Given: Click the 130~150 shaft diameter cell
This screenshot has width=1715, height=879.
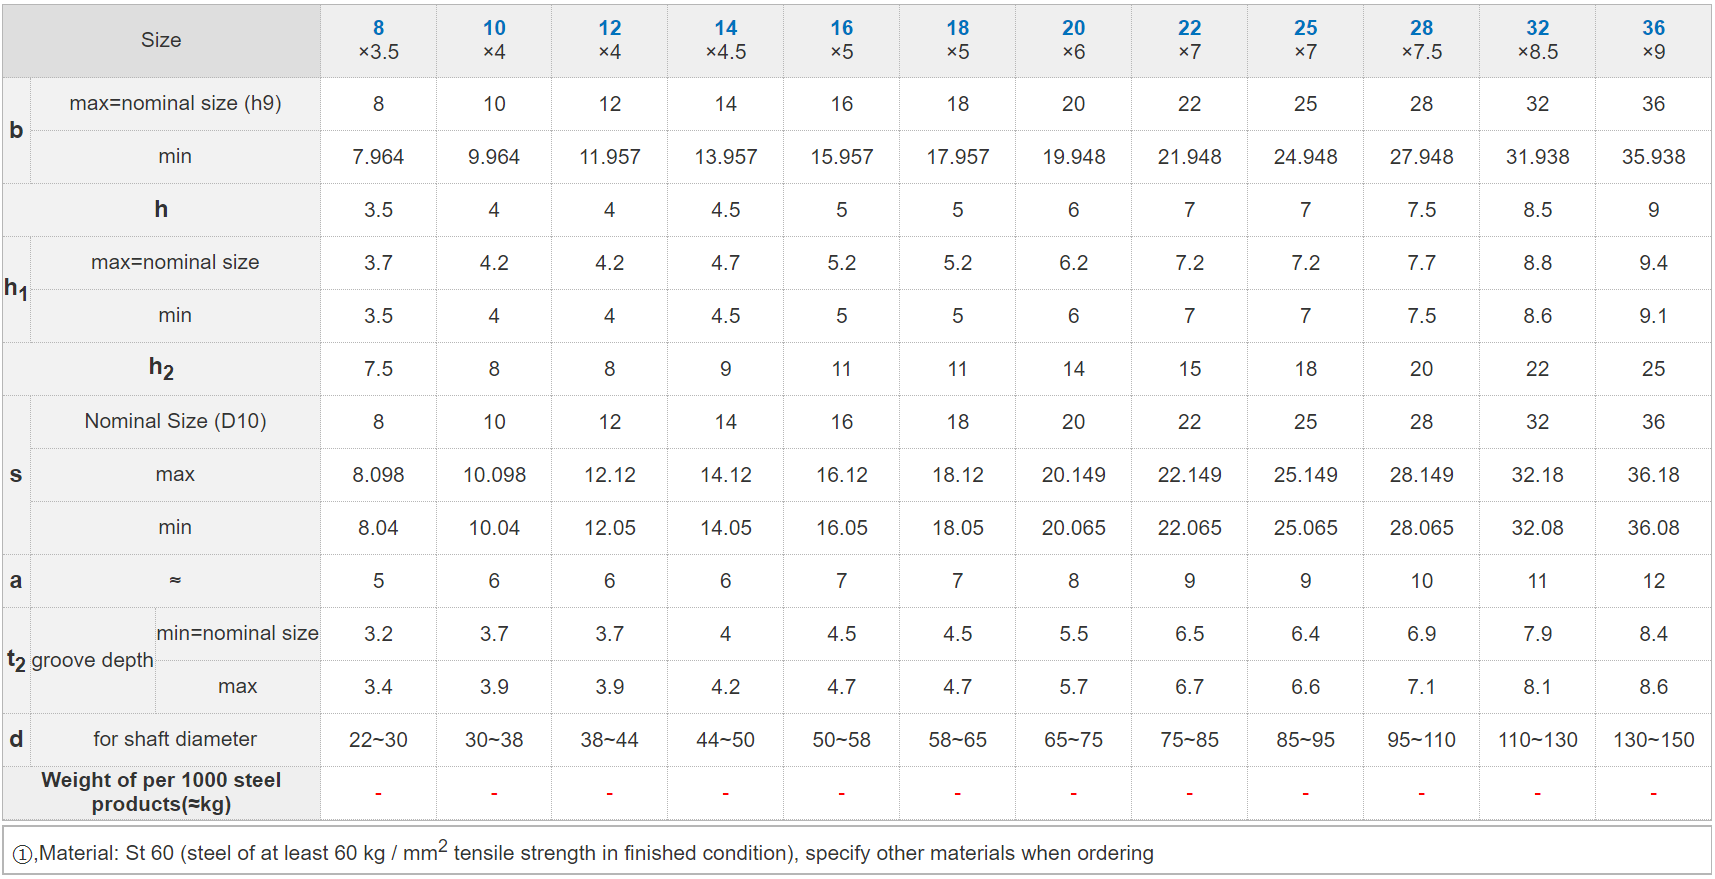Looking at the screenshot, I should (x=1654, y=740).
